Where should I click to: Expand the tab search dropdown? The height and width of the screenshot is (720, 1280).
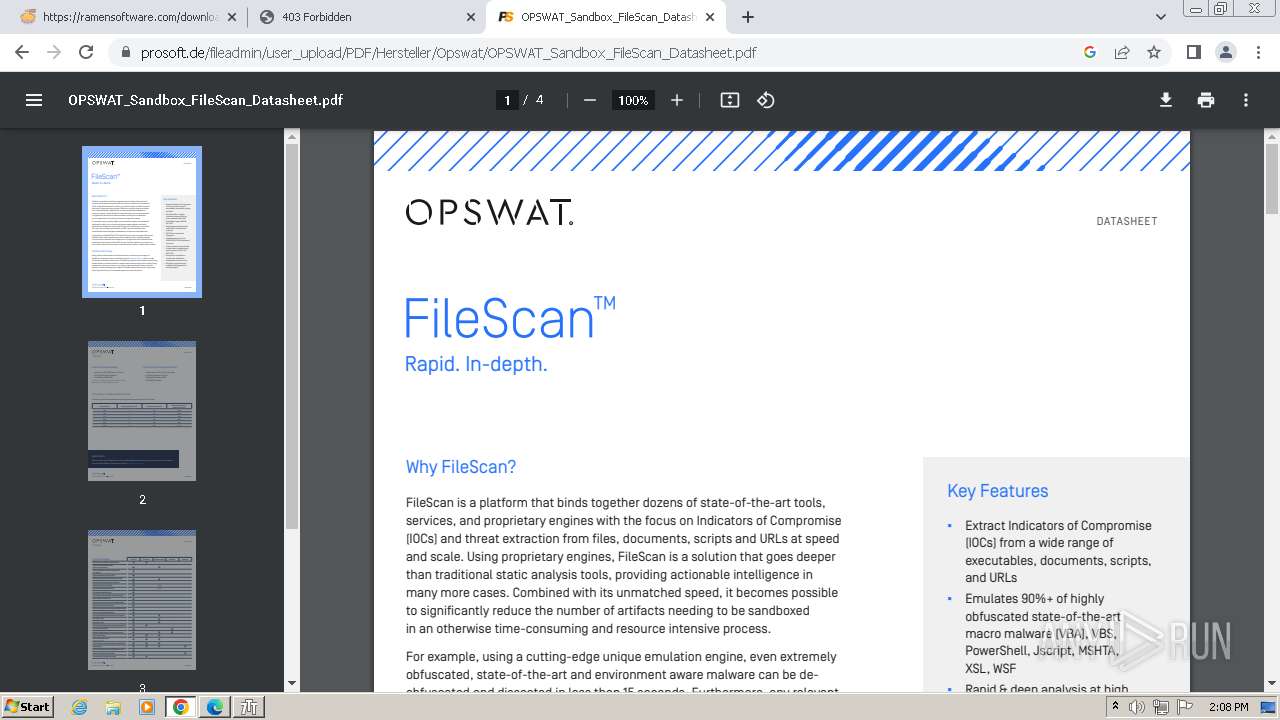(x=1161, y=17)
